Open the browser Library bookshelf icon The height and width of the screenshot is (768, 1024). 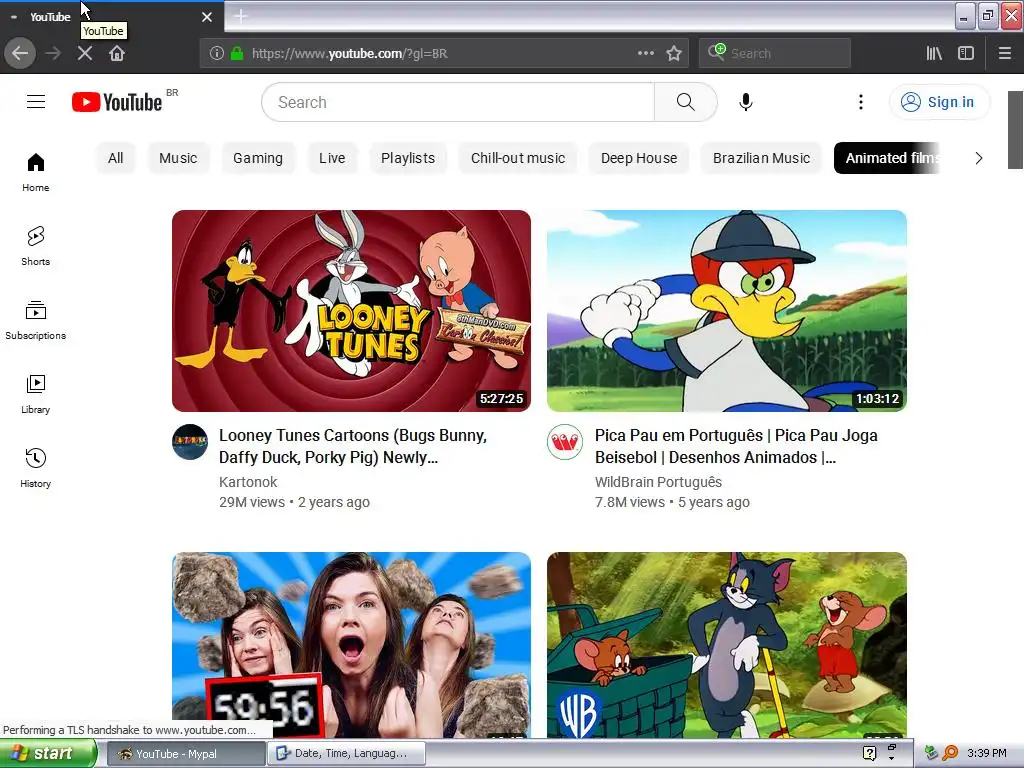point(934,54)
